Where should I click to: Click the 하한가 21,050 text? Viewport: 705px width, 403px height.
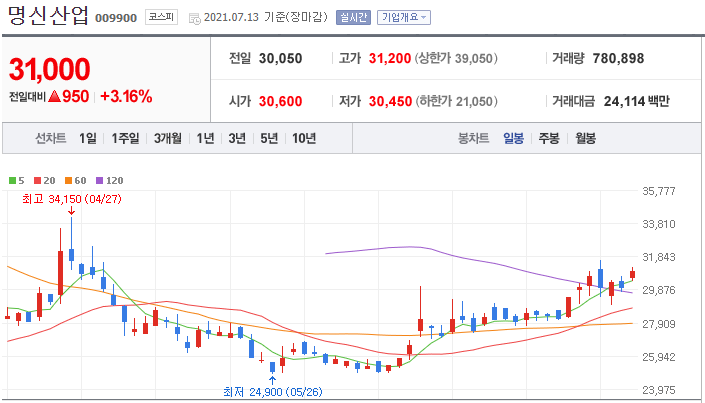pos(456,101)
